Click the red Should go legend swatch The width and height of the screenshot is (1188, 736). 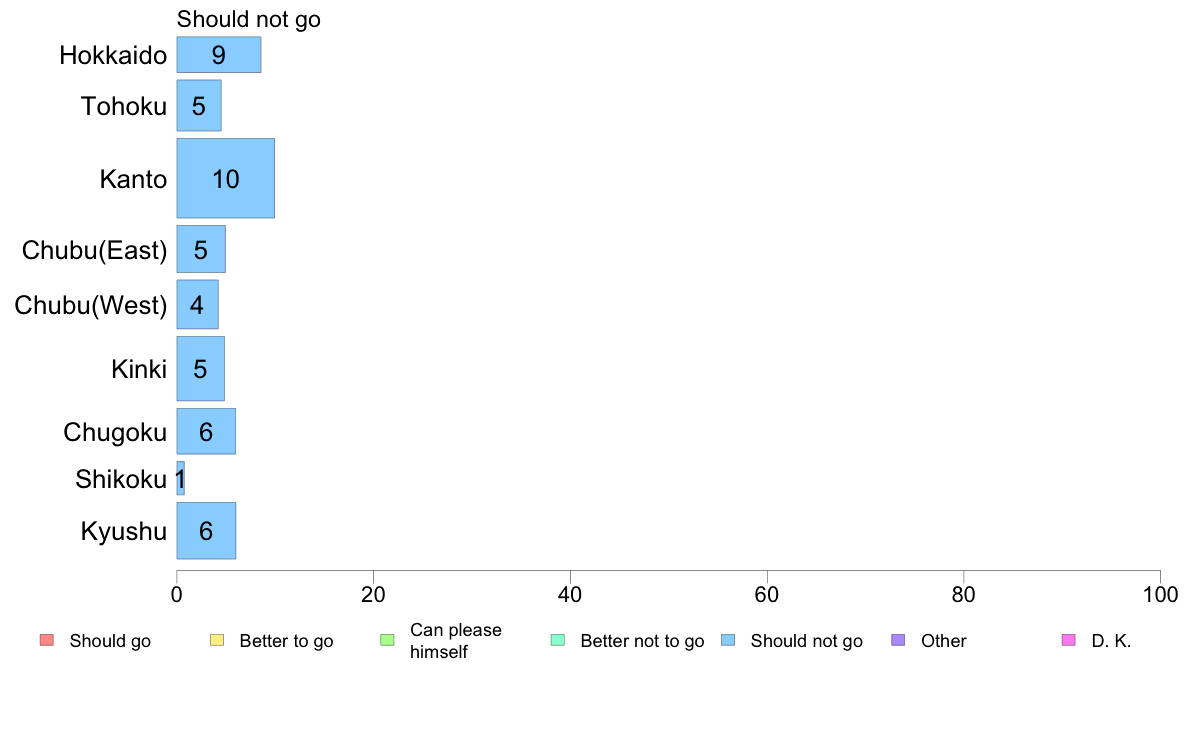coord(47,640)
